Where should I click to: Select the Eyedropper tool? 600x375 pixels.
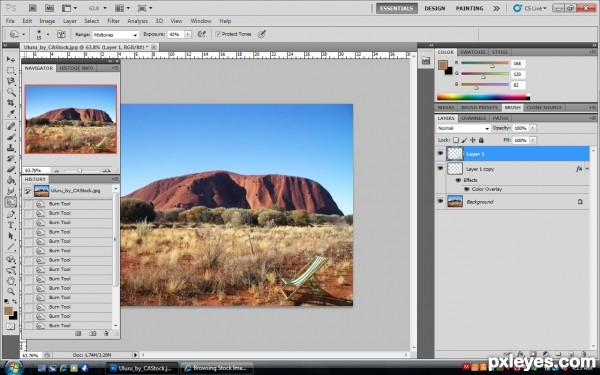11,114
